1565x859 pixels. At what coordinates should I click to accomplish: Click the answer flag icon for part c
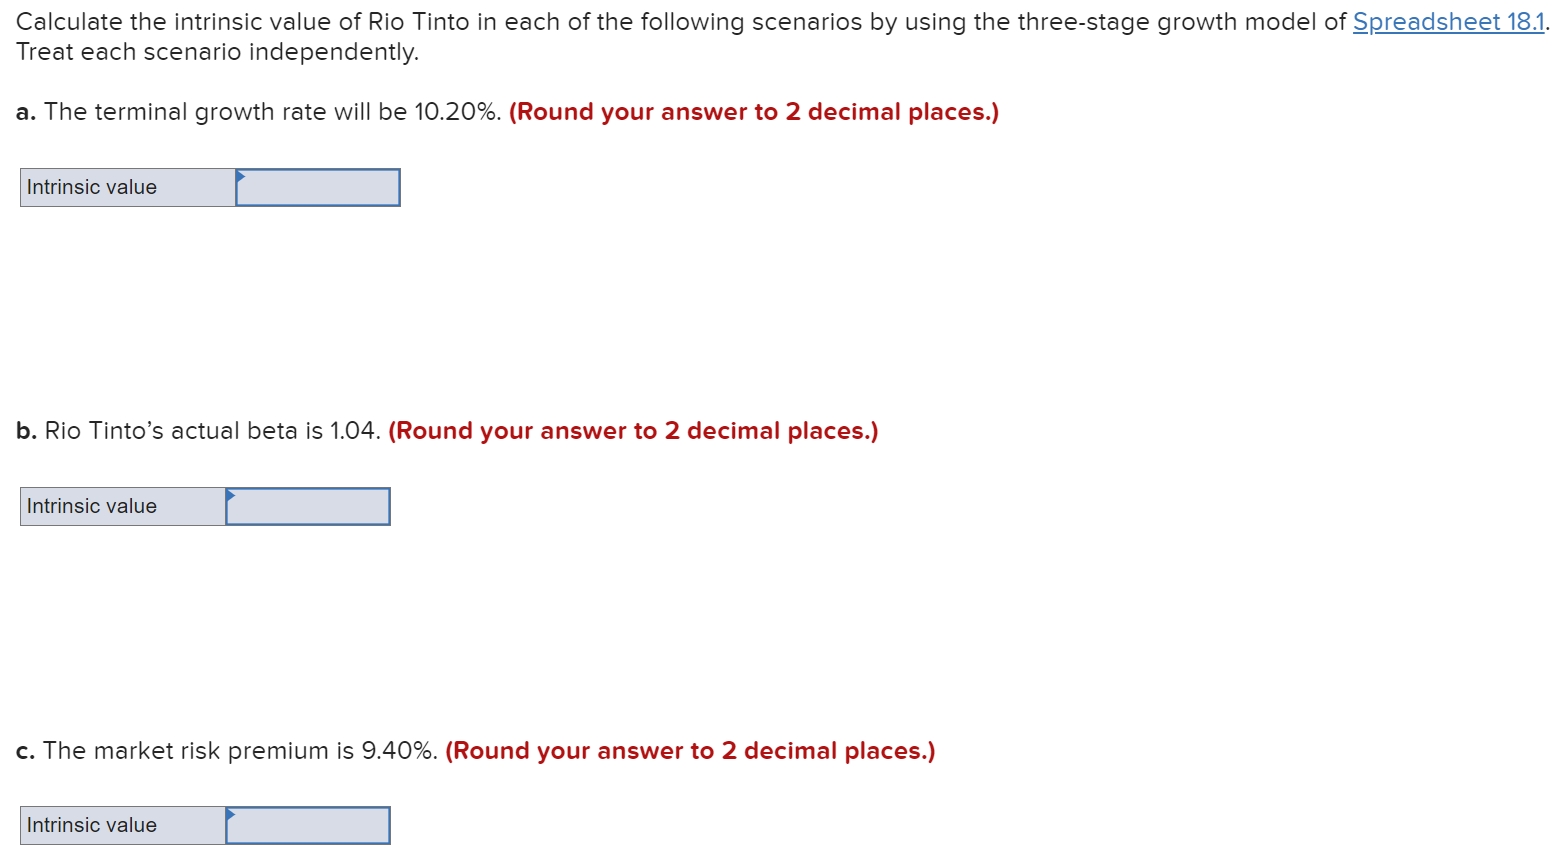point(231,815)
